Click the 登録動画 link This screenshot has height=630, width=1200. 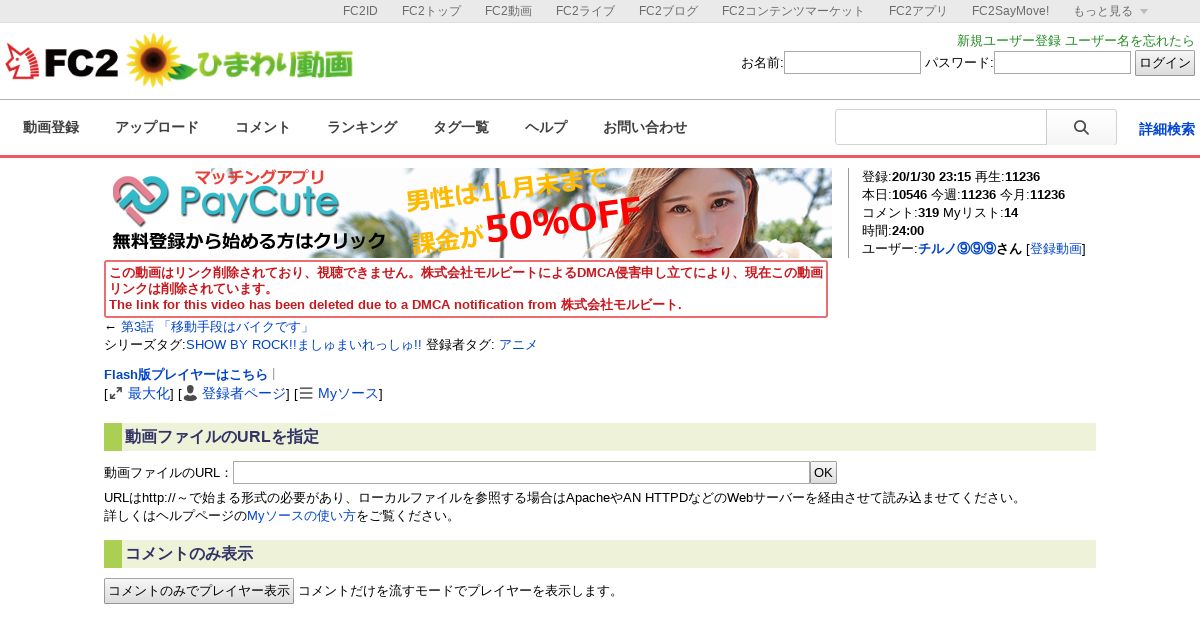click(x=1056, y=249)
